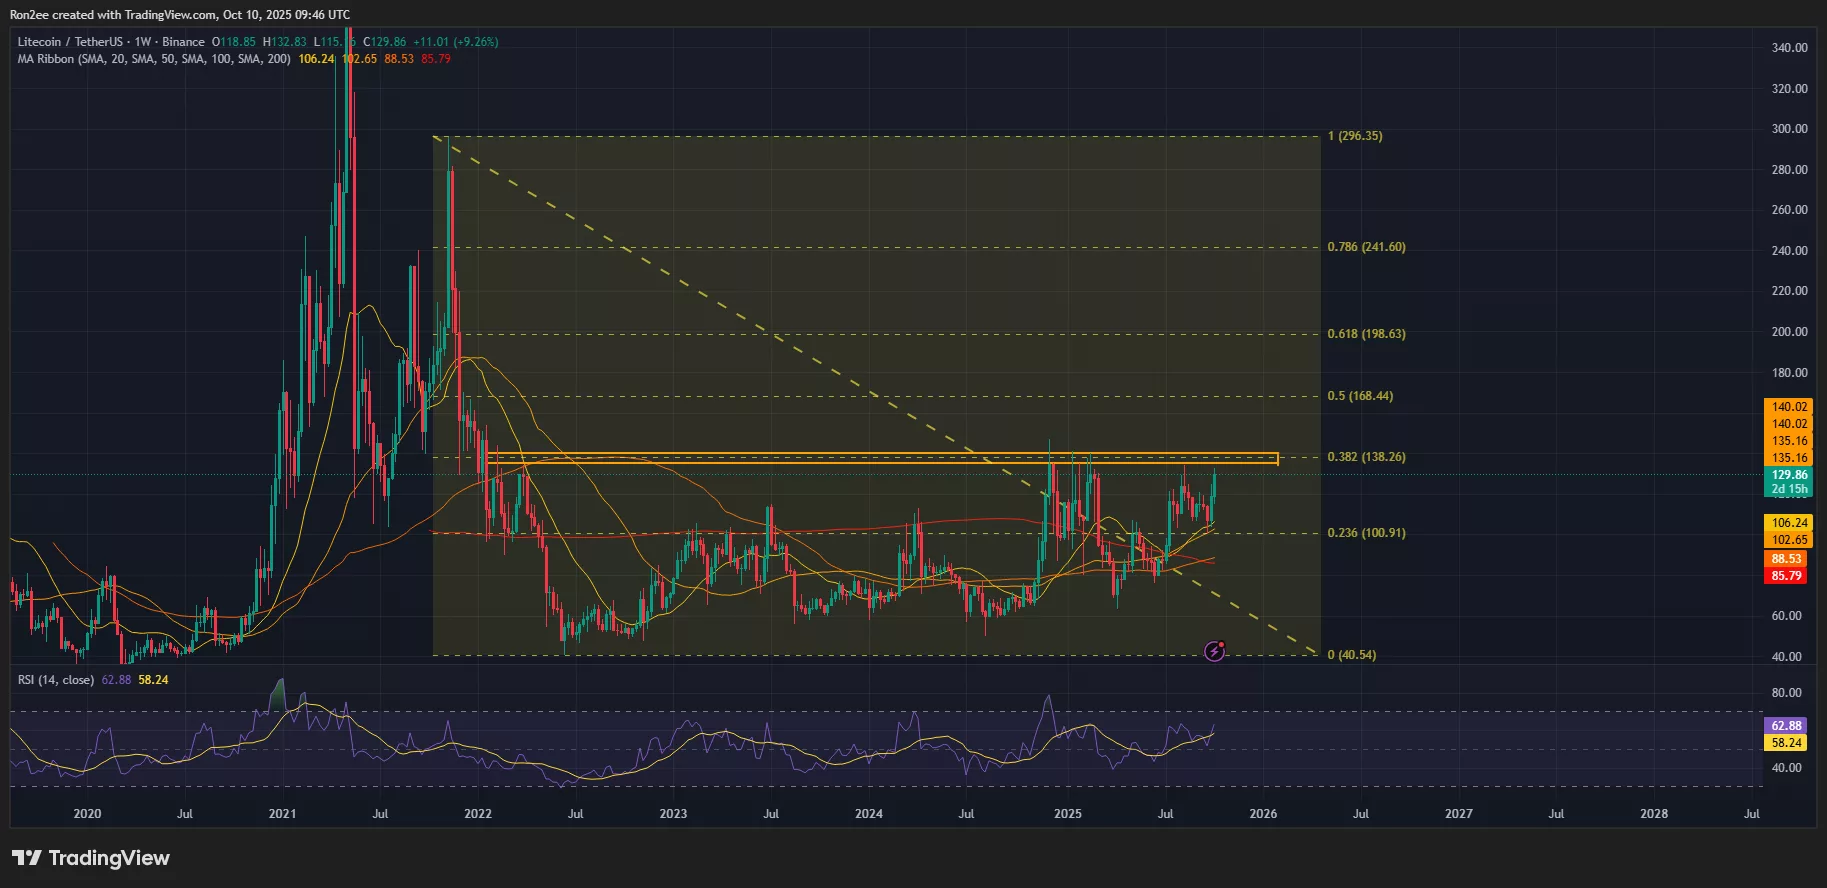This screenshot has width=1827, height=888.
Task: Click the purple lightning event icon
Action: point(1214,652)
